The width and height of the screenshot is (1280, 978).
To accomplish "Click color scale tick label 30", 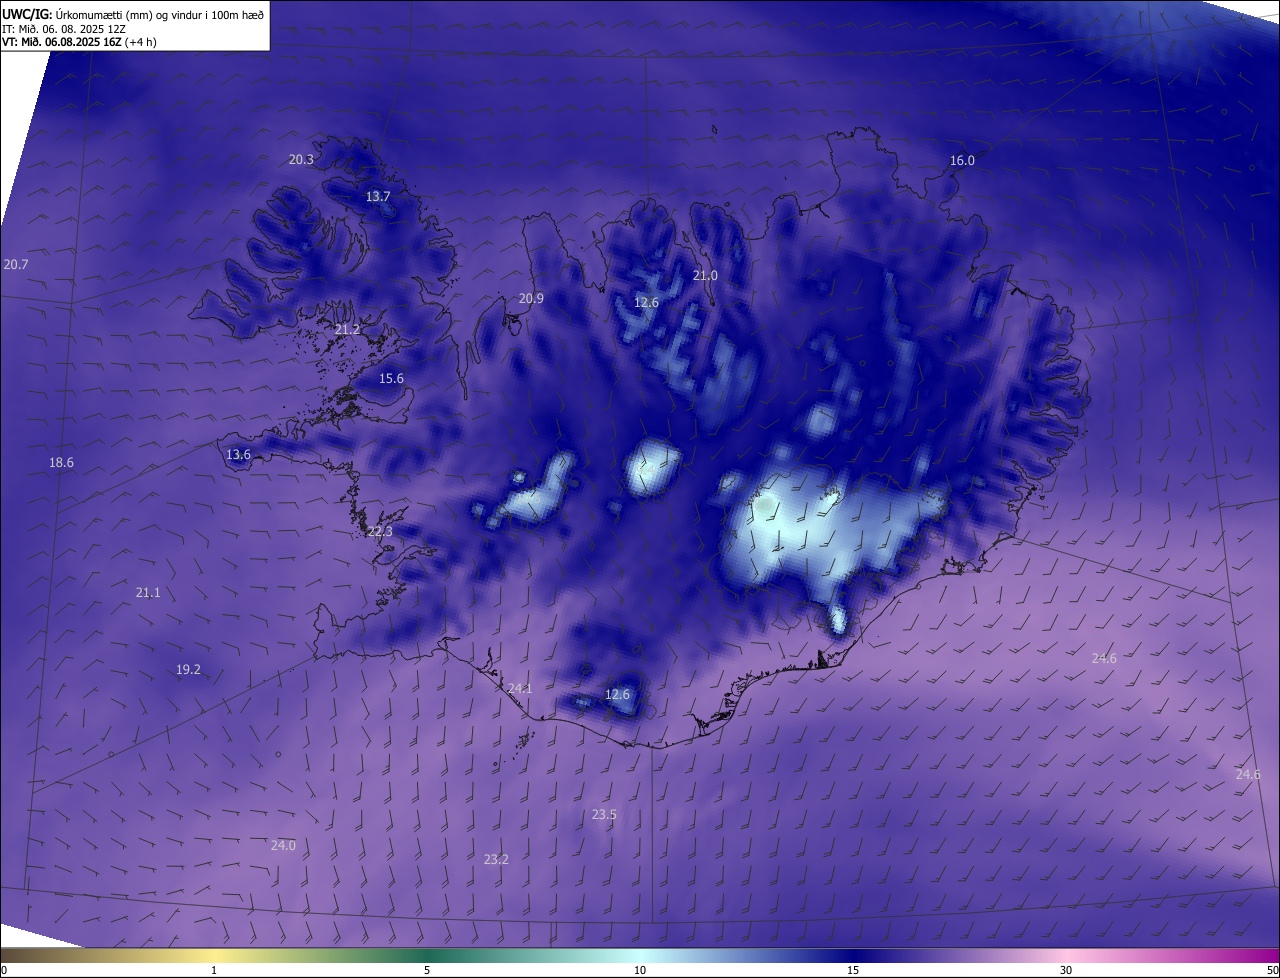I will (1066, 970).
